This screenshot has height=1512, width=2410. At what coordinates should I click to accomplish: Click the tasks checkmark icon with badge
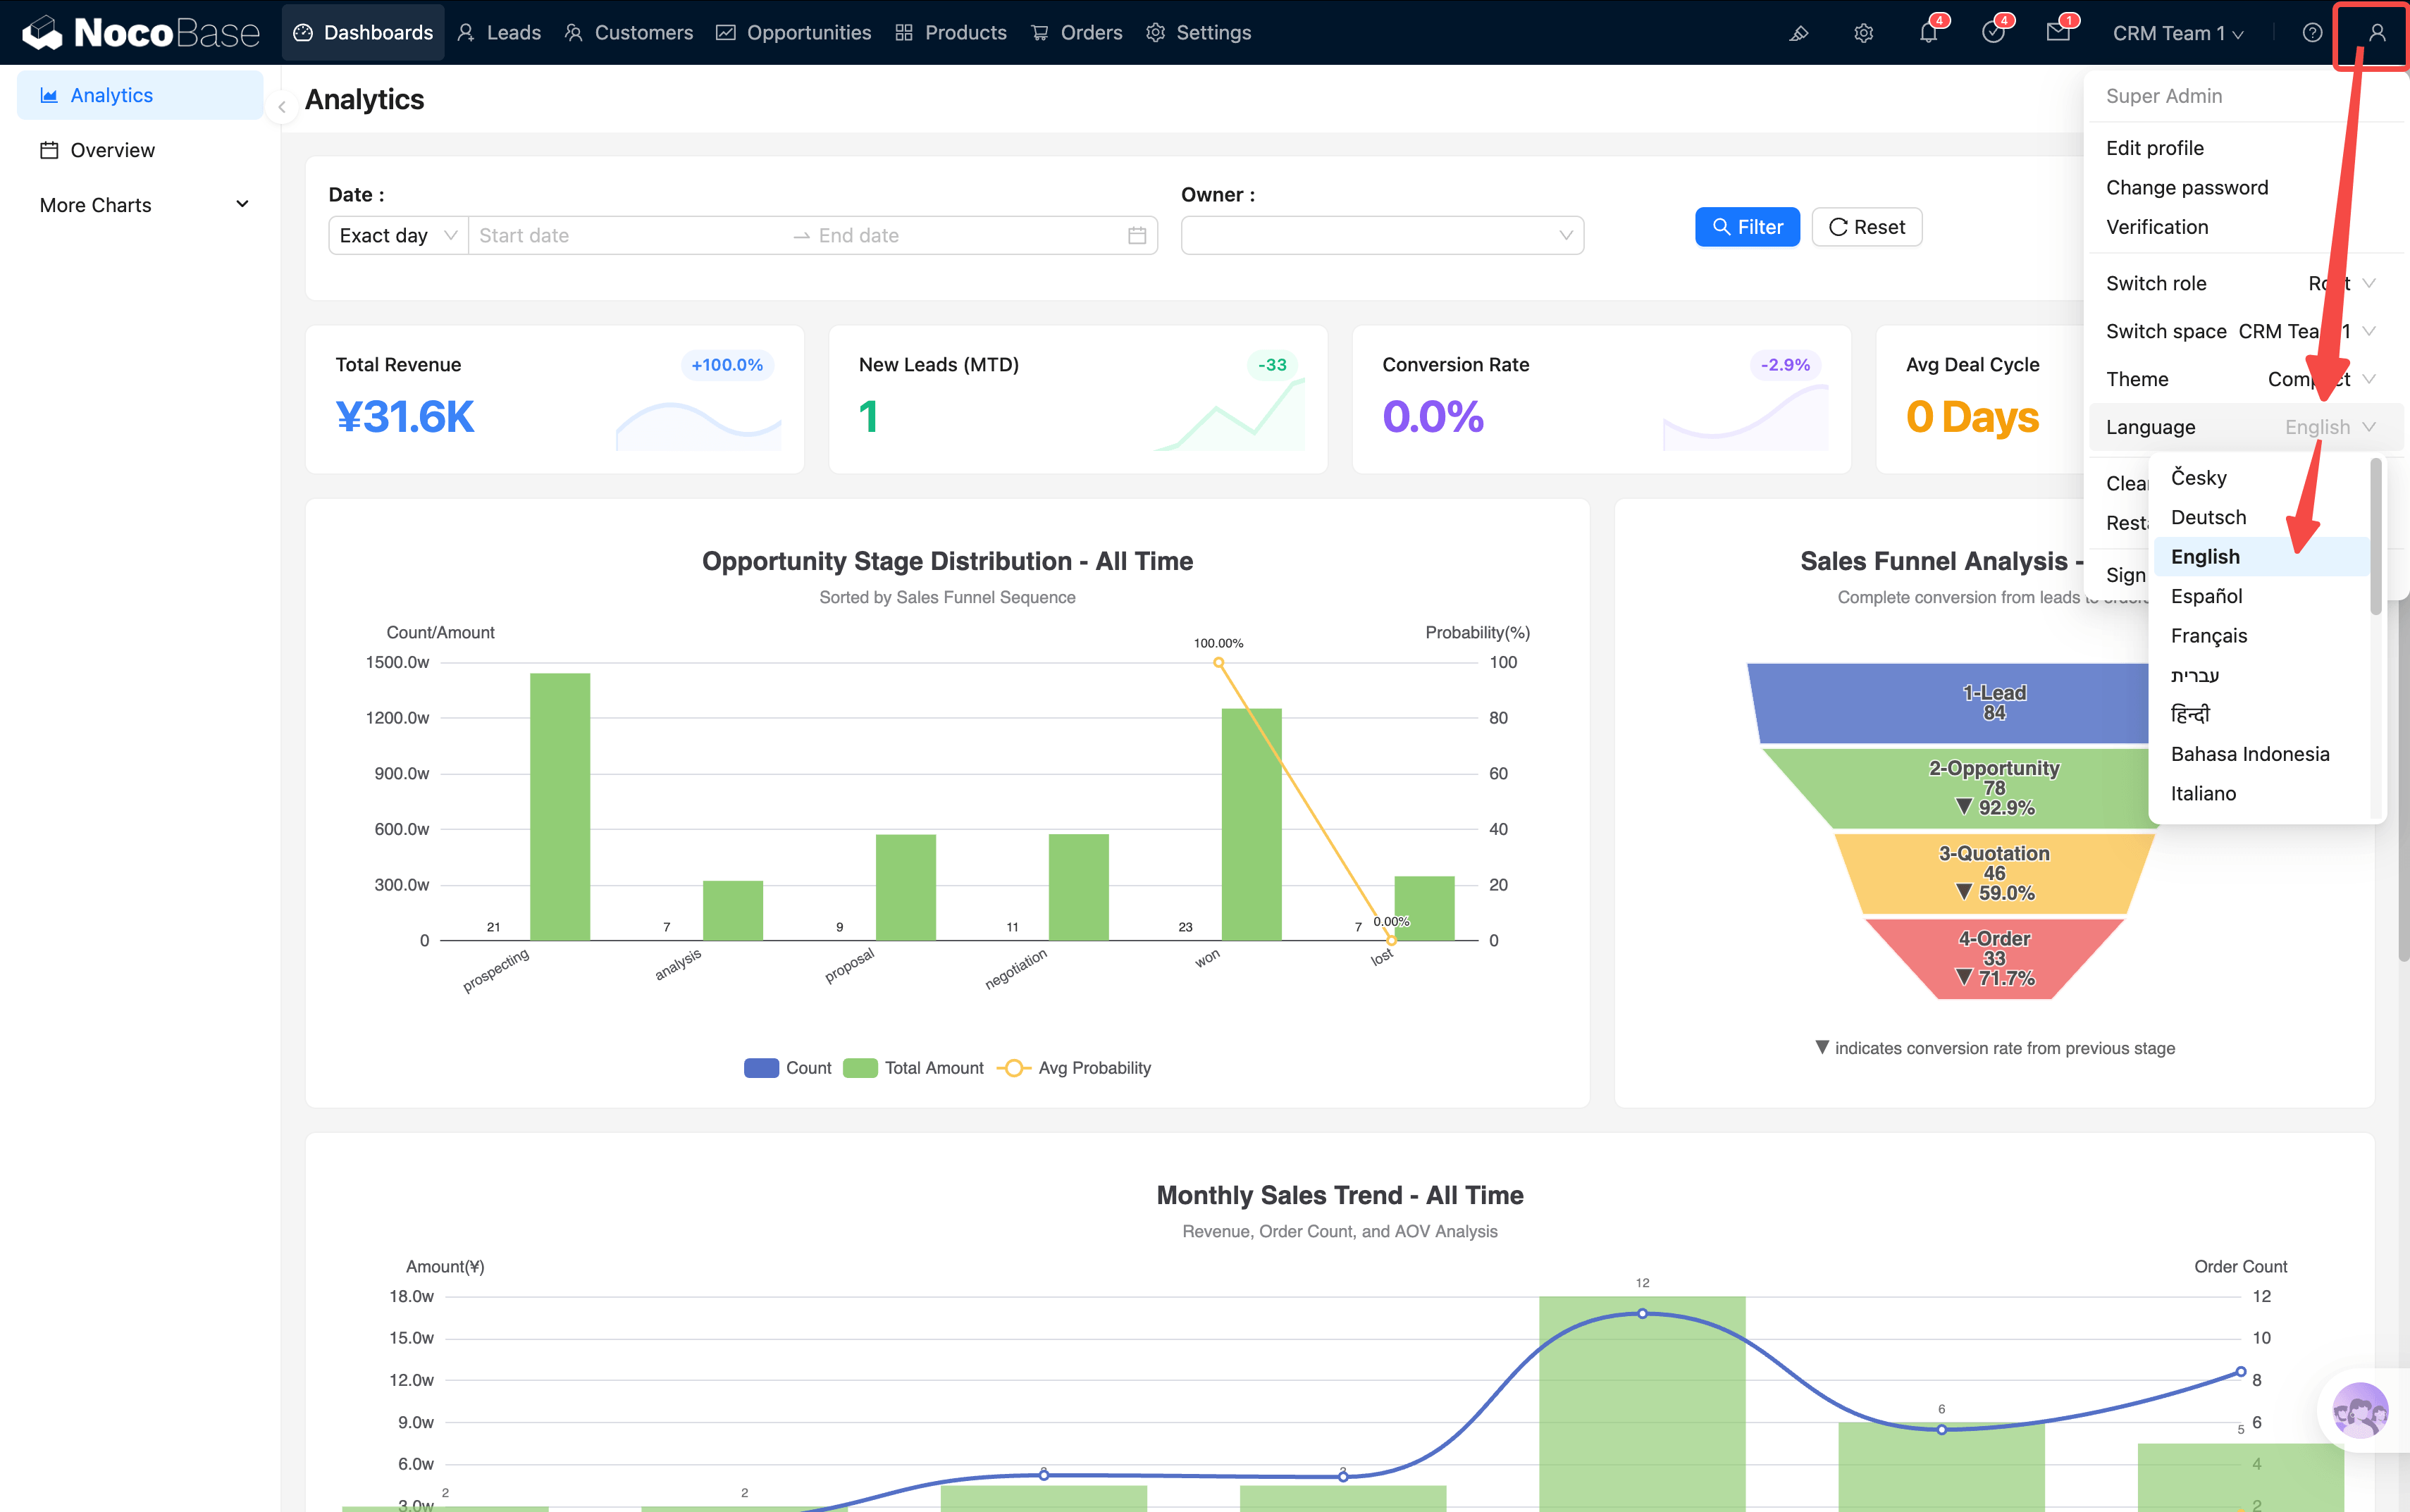coord(1993,33)
